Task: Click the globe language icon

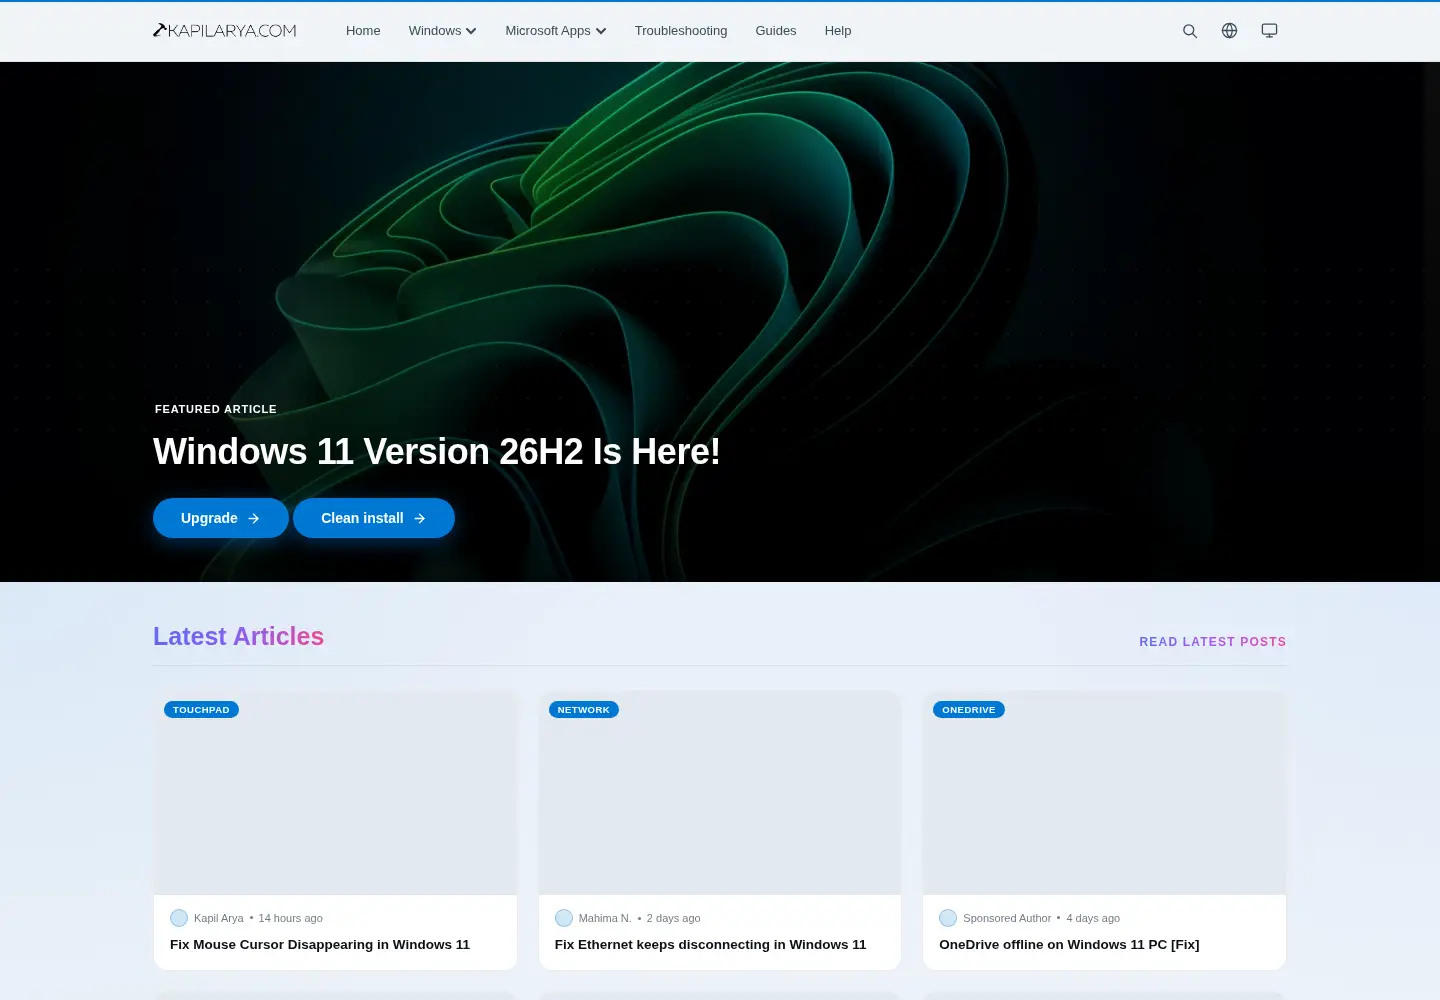Action: click(1230, 31)
